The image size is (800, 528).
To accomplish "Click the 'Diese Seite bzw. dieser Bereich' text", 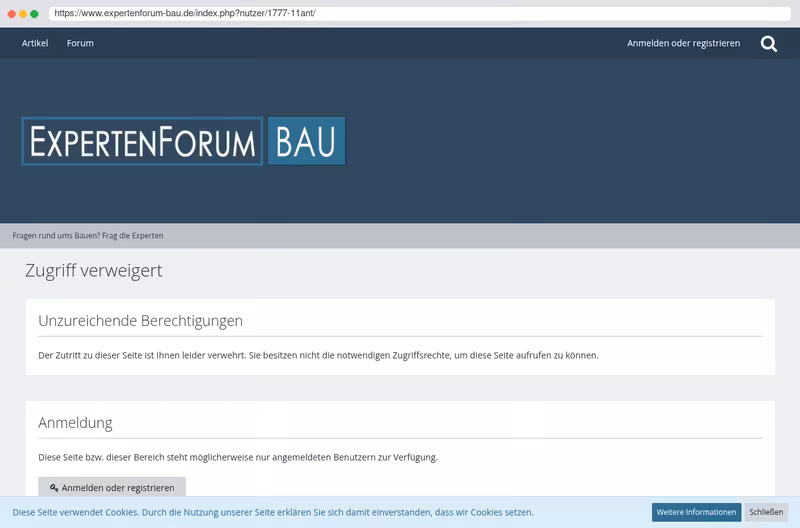I will (x=238, y=457).
